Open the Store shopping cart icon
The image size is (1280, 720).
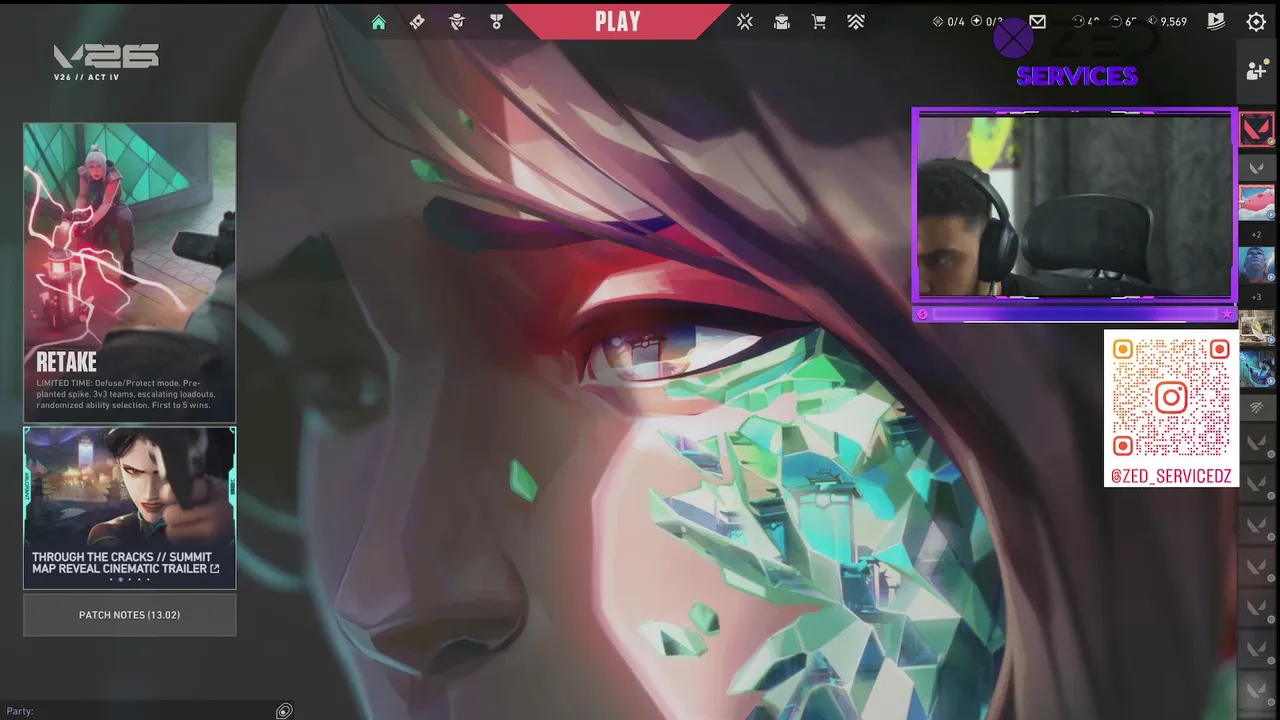tap(819, 22)
